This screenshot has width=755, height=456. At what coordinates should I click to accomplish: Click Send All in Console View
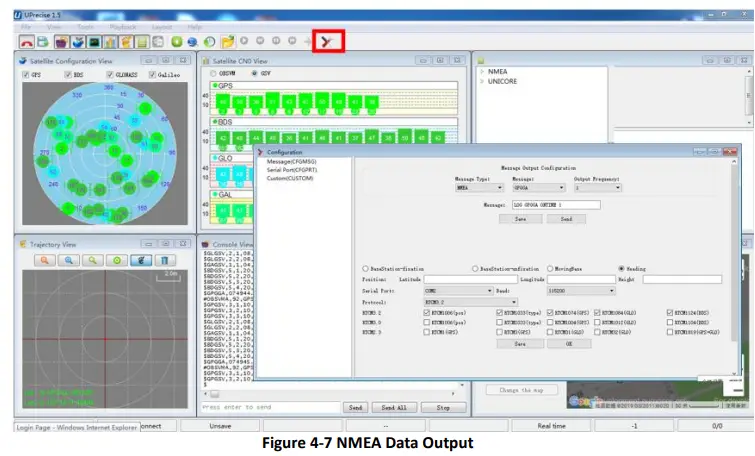point(394,407)
